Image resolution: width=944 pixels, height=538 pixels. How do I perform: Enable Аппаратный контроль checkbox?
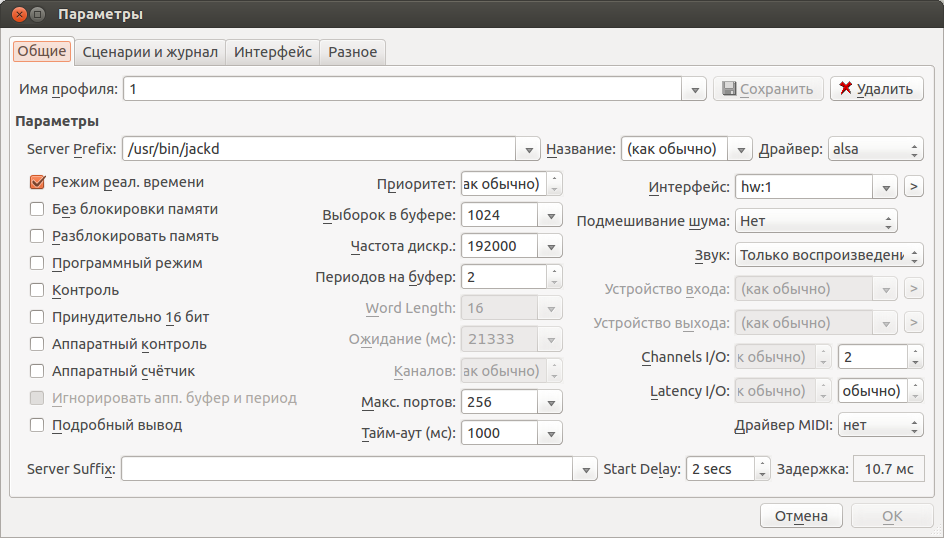[37, 344]
